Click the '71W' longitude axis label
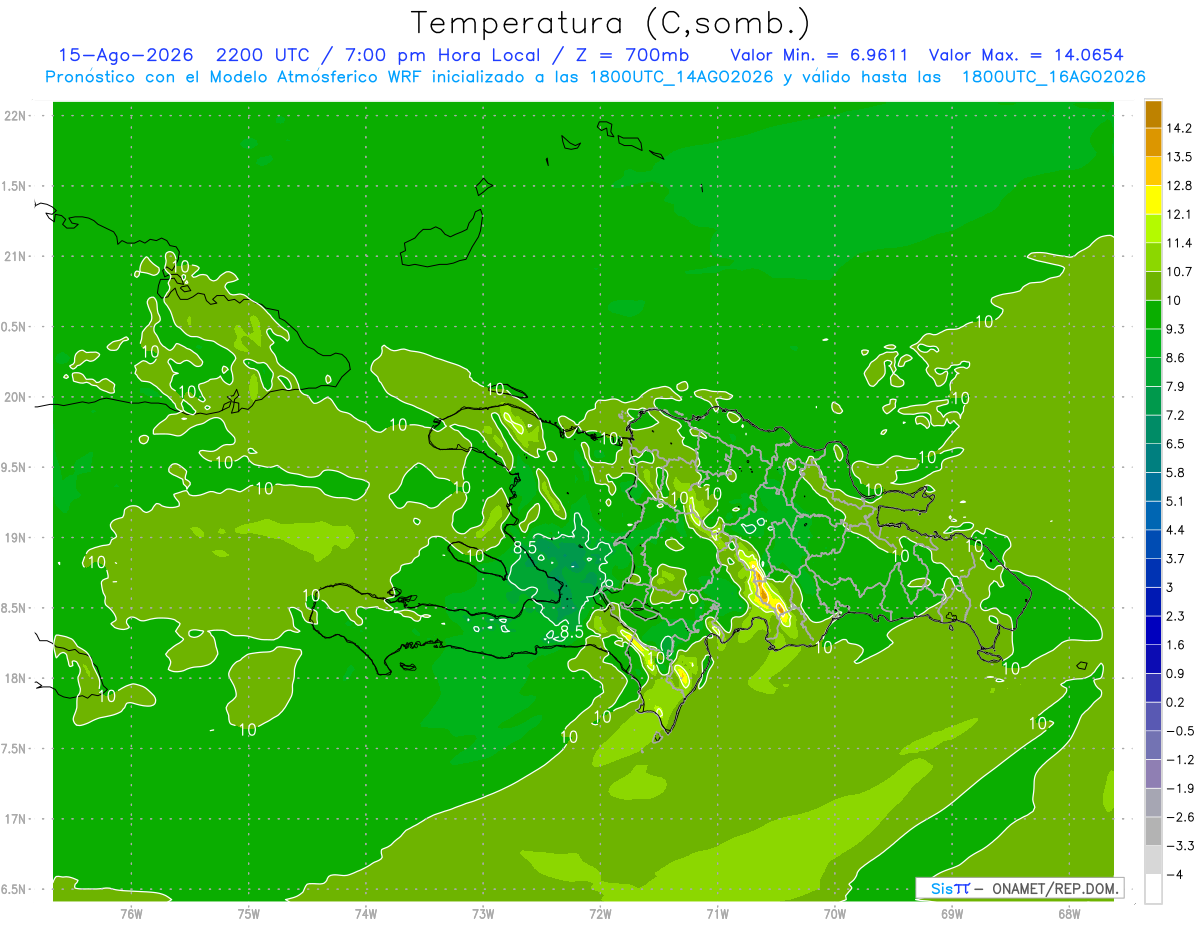Screen dimensions: 1200x927 (x=717, y=913)
